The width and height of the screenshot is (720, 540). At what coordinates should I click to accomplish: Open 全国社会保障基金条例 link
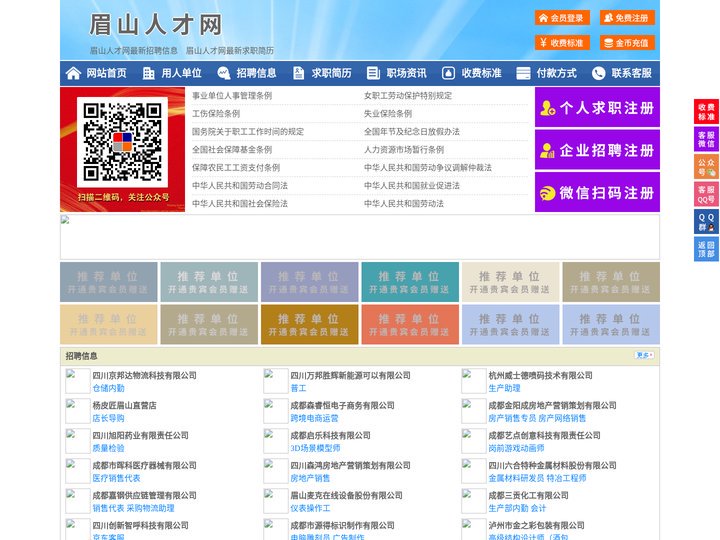(232, 150)
